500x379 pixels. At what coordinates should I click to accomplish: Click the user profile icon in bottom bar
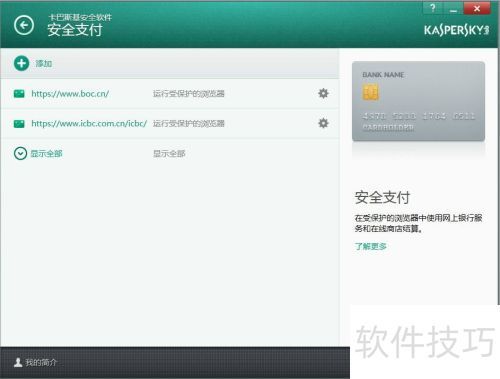coord(18,362)
